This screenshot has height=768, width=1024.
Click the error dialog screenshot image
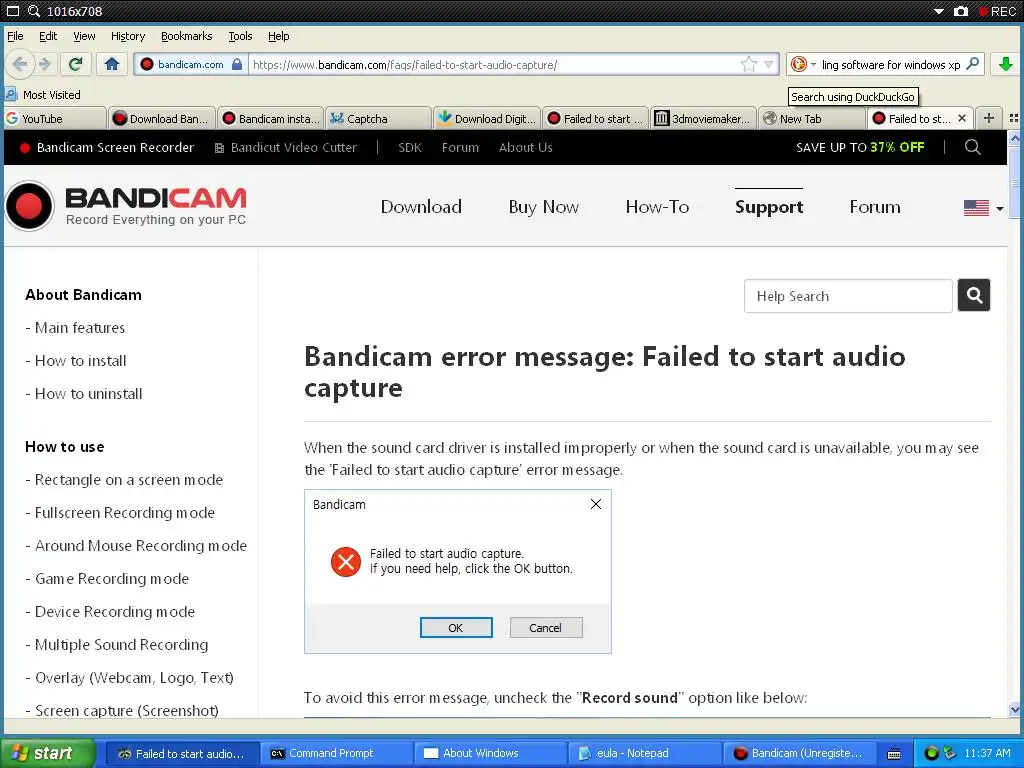[458, 571]
